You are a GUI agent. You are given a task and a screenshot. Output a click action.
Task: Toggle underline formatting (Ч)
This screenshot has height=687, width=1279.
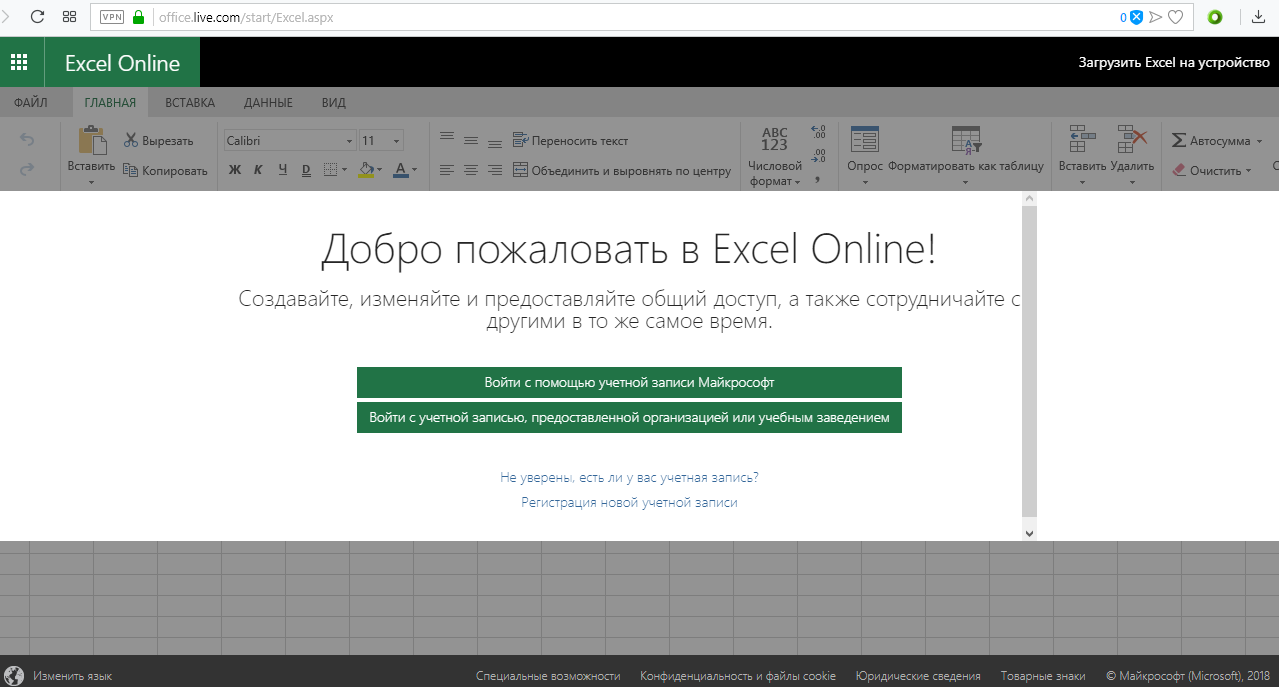[x=283, y=170]
